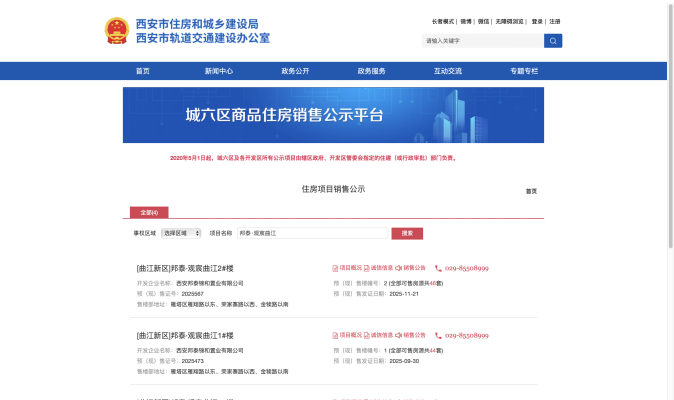This screenshot has width=674, height=400.
Task: Expand the 选择区域 district dropdown
Action: tap(180, 233)
